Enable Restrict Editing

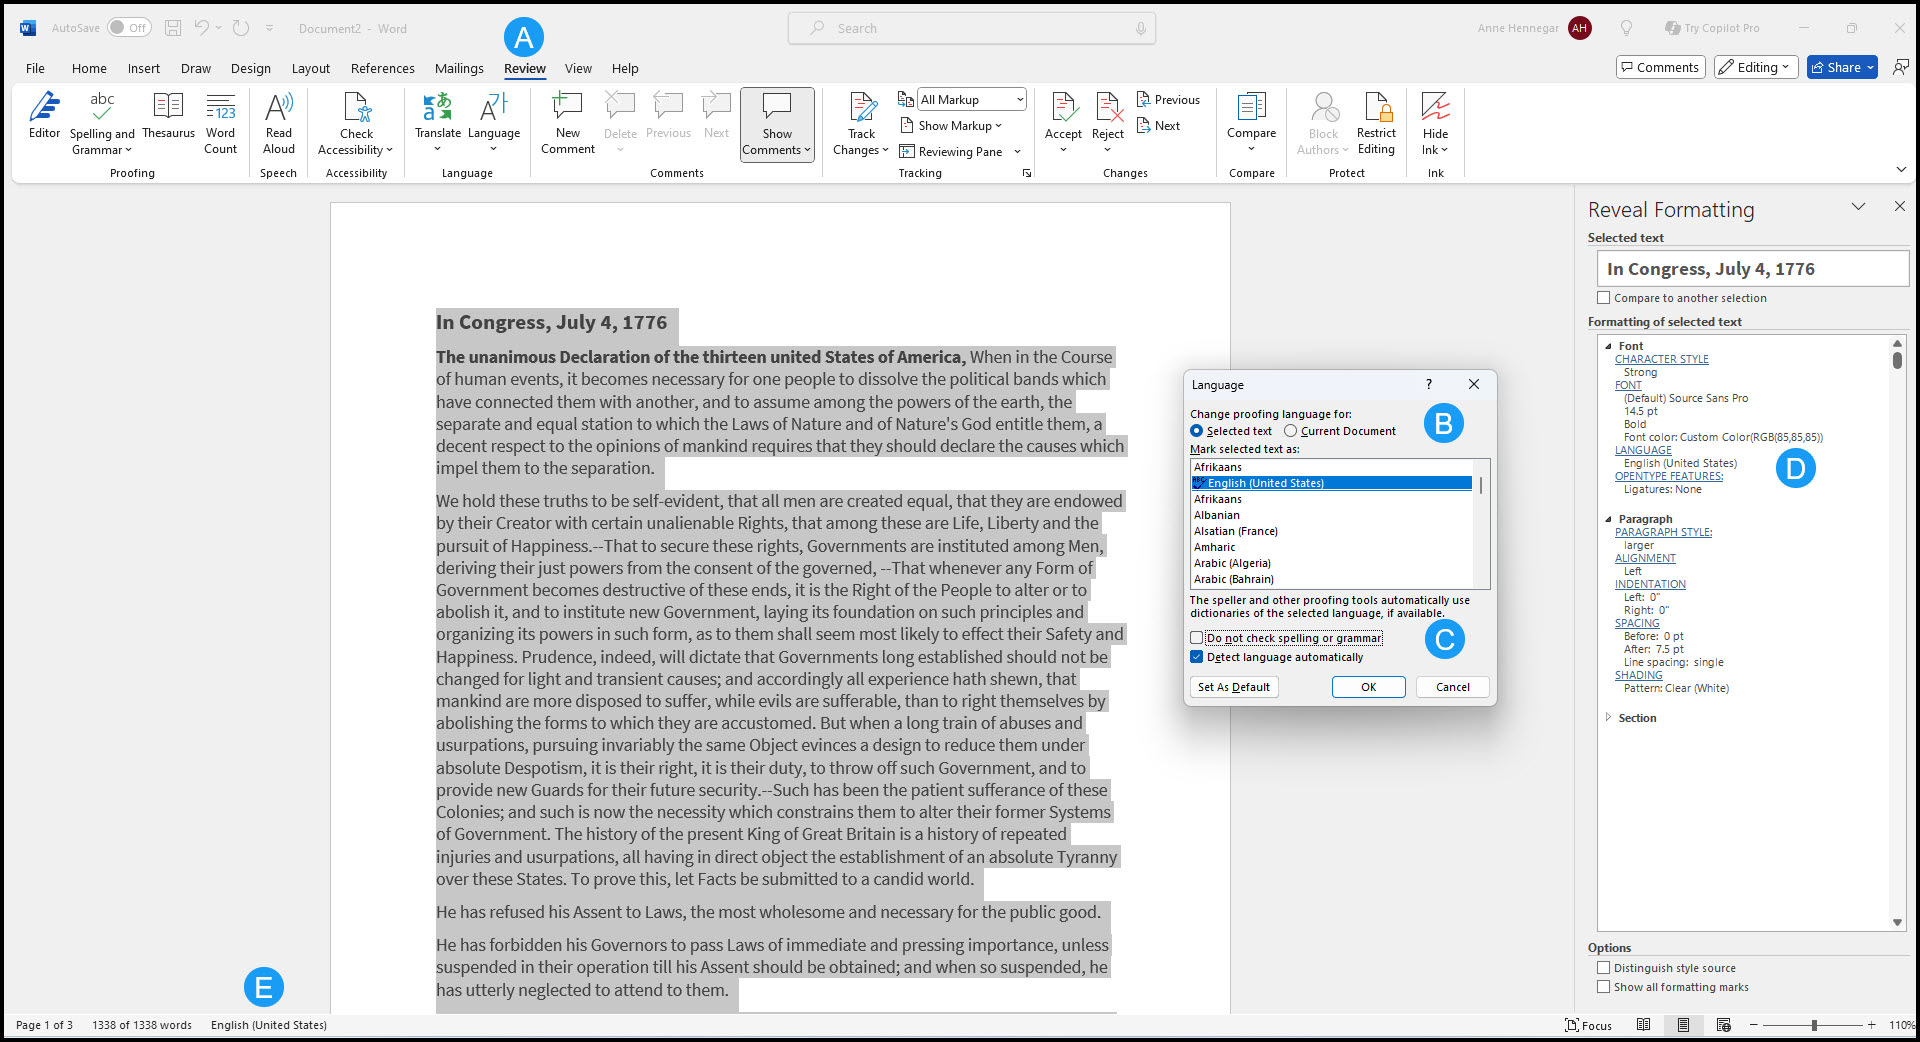pos(1377,120)
